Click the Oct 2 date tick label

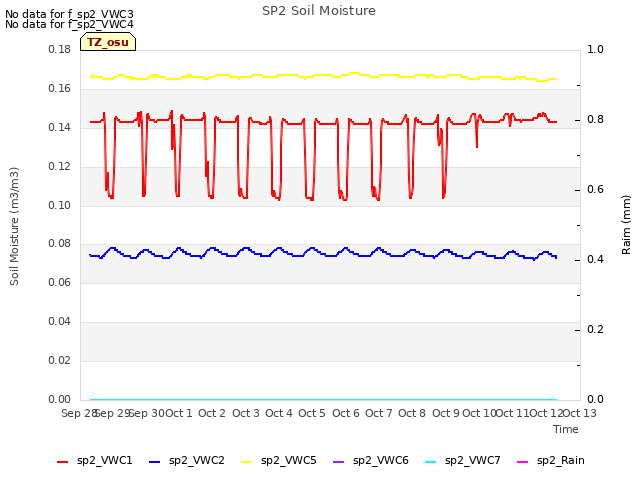[x=212, y=413]
